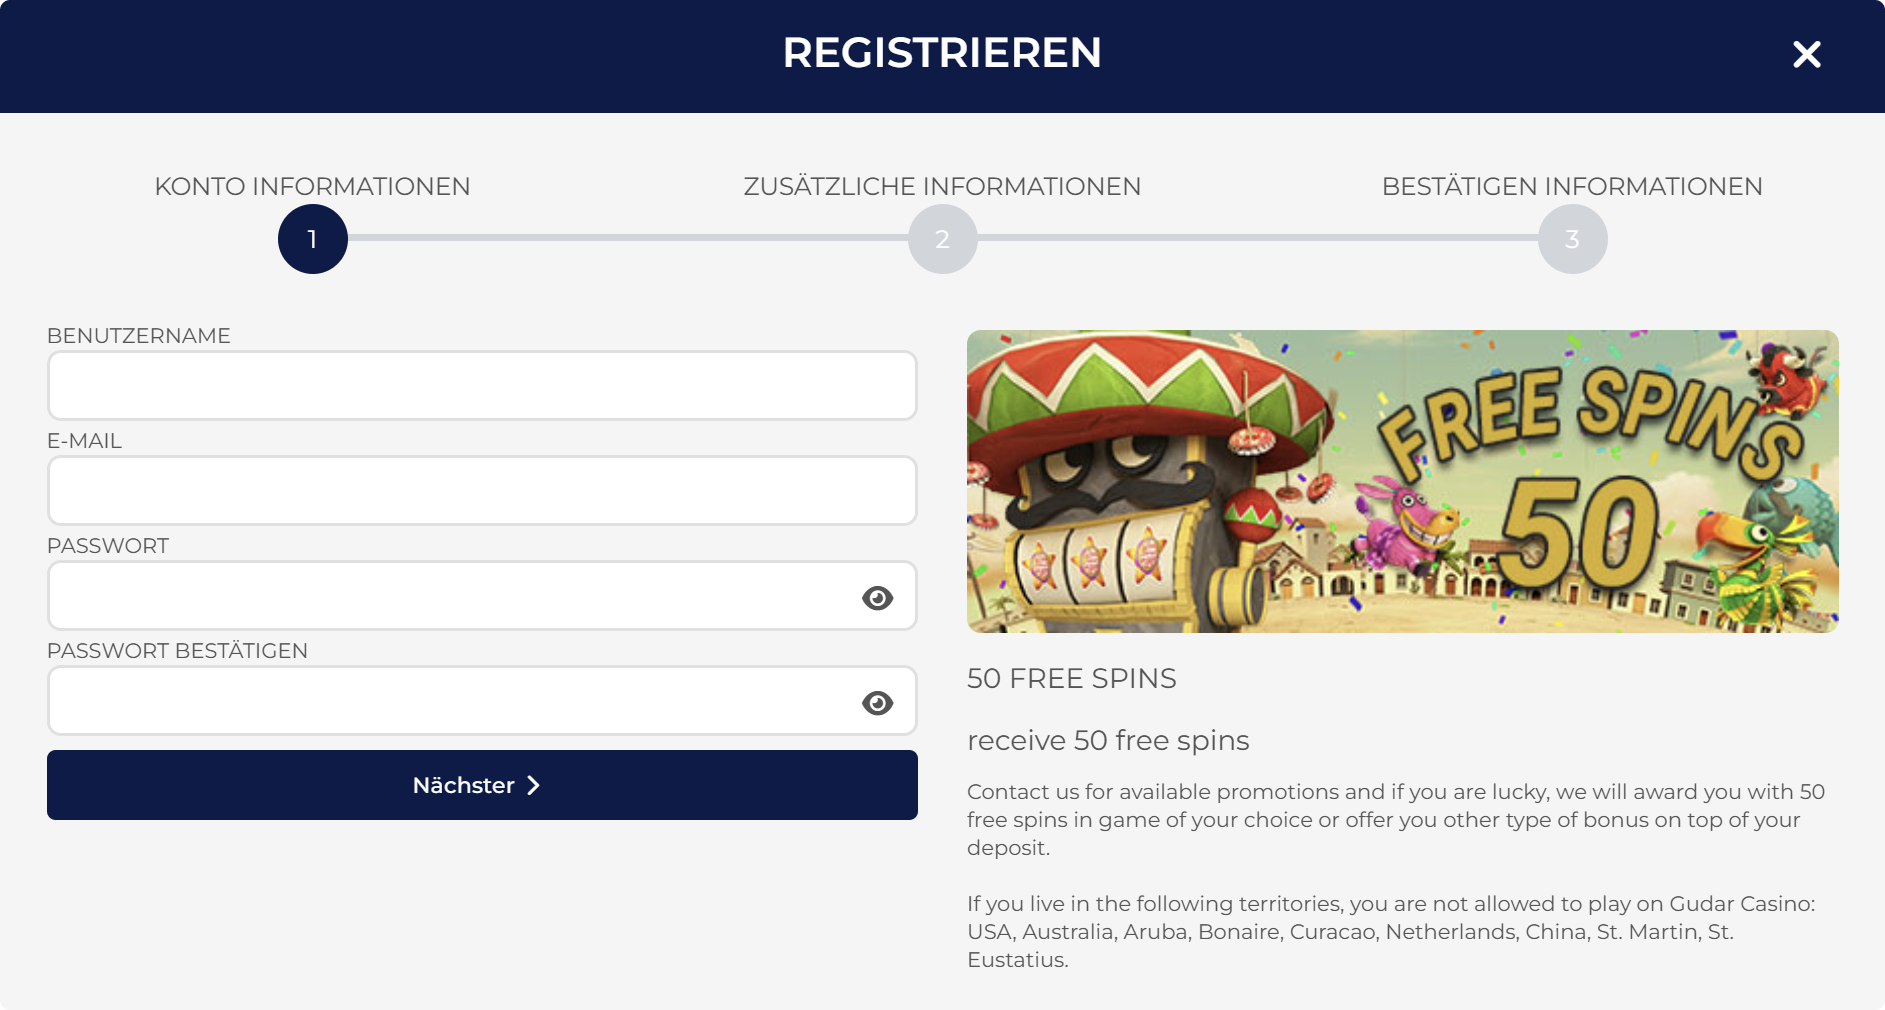Image resolution: width=1885 pixels, height=1010 pixels.
Task: Select step 1 Konto Informationen circle
Action: (x=313, y=239)
